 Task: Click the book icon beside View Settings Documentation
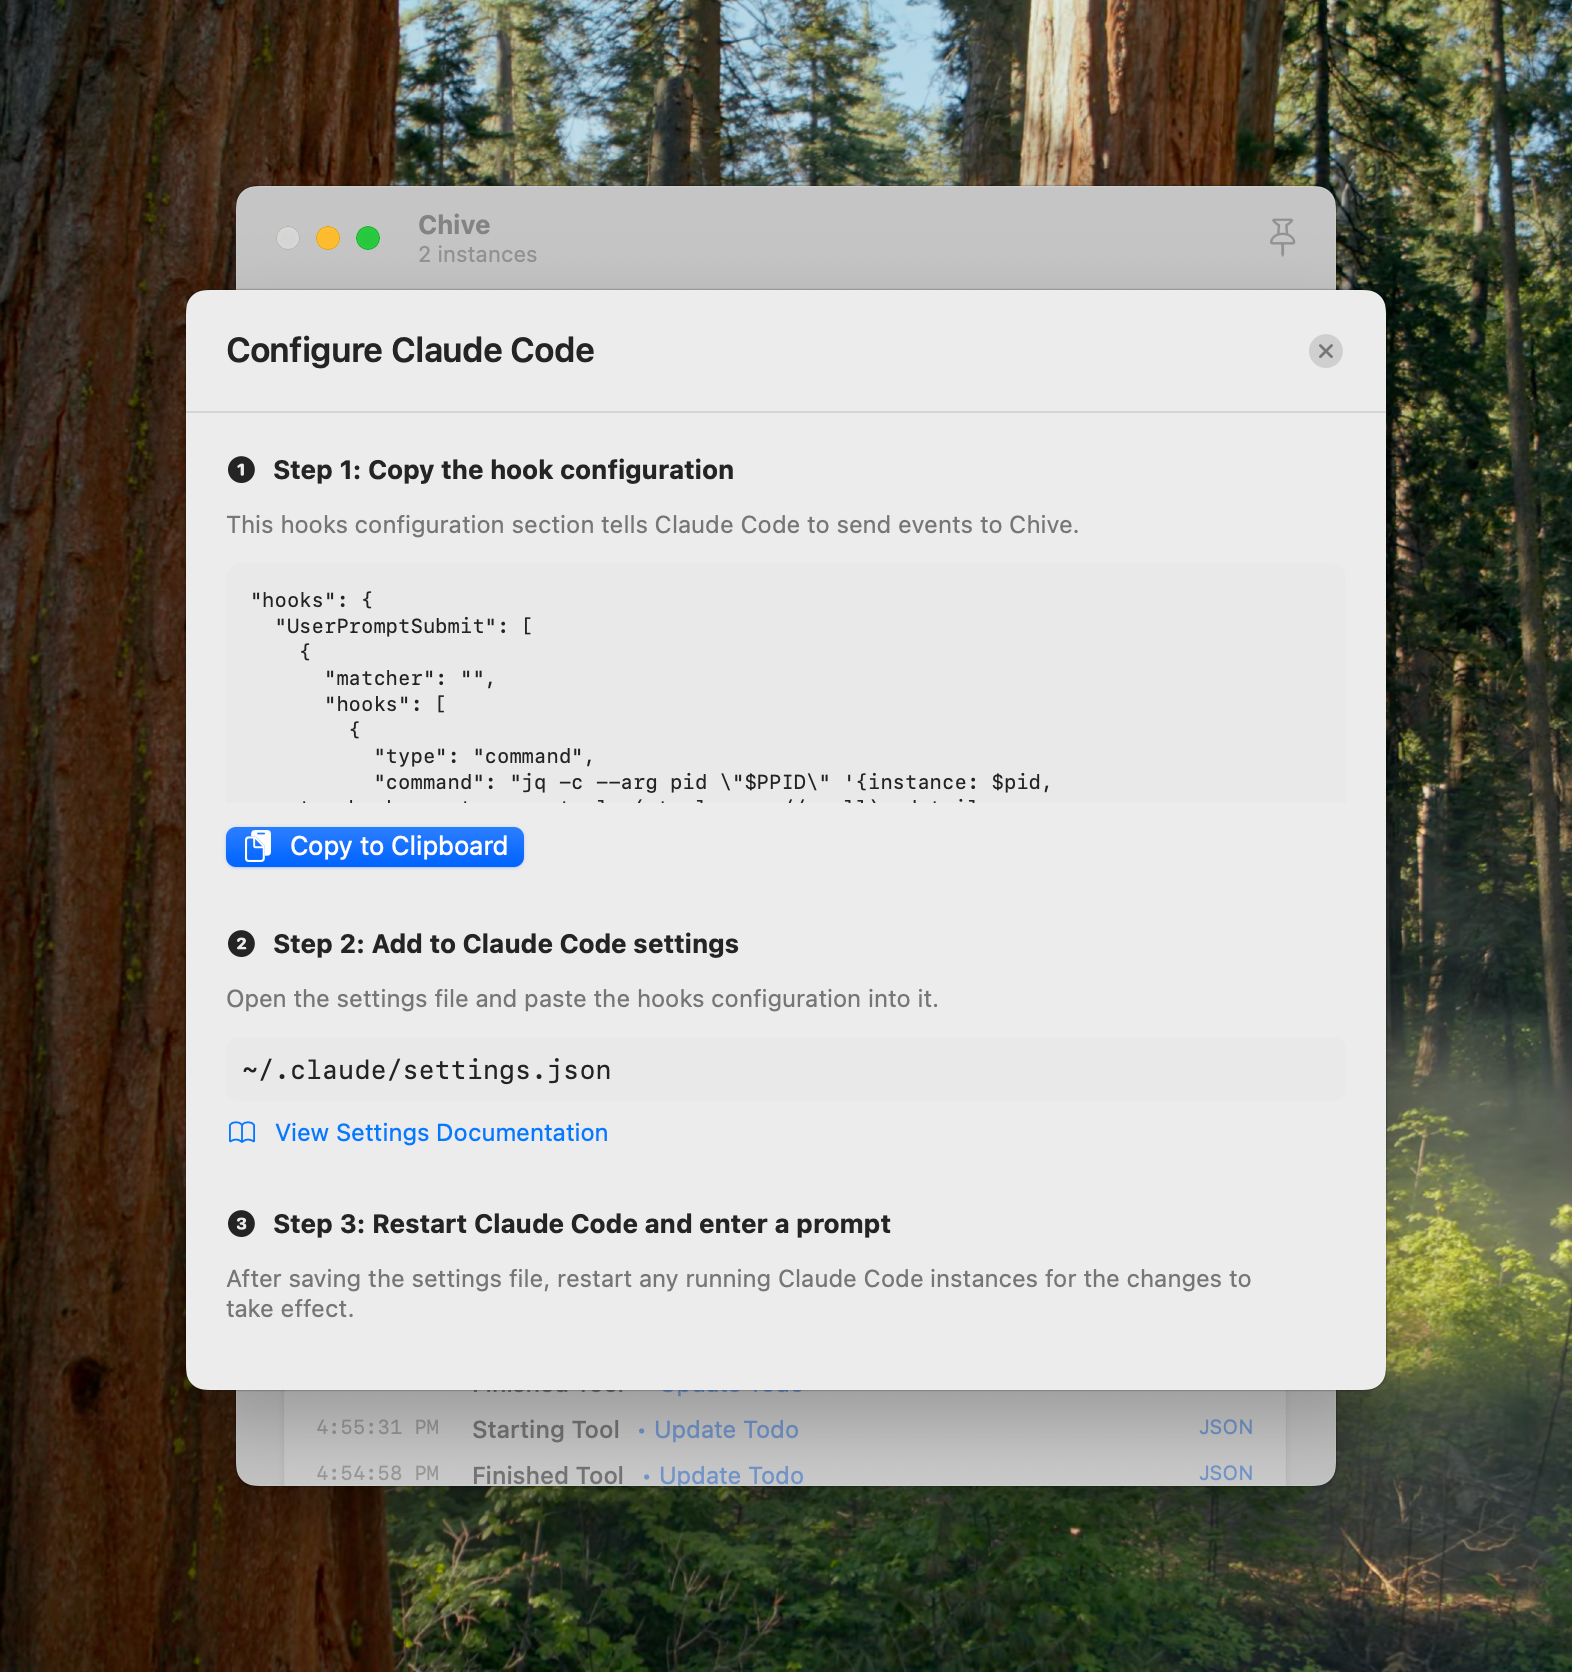coord(242,1133)
